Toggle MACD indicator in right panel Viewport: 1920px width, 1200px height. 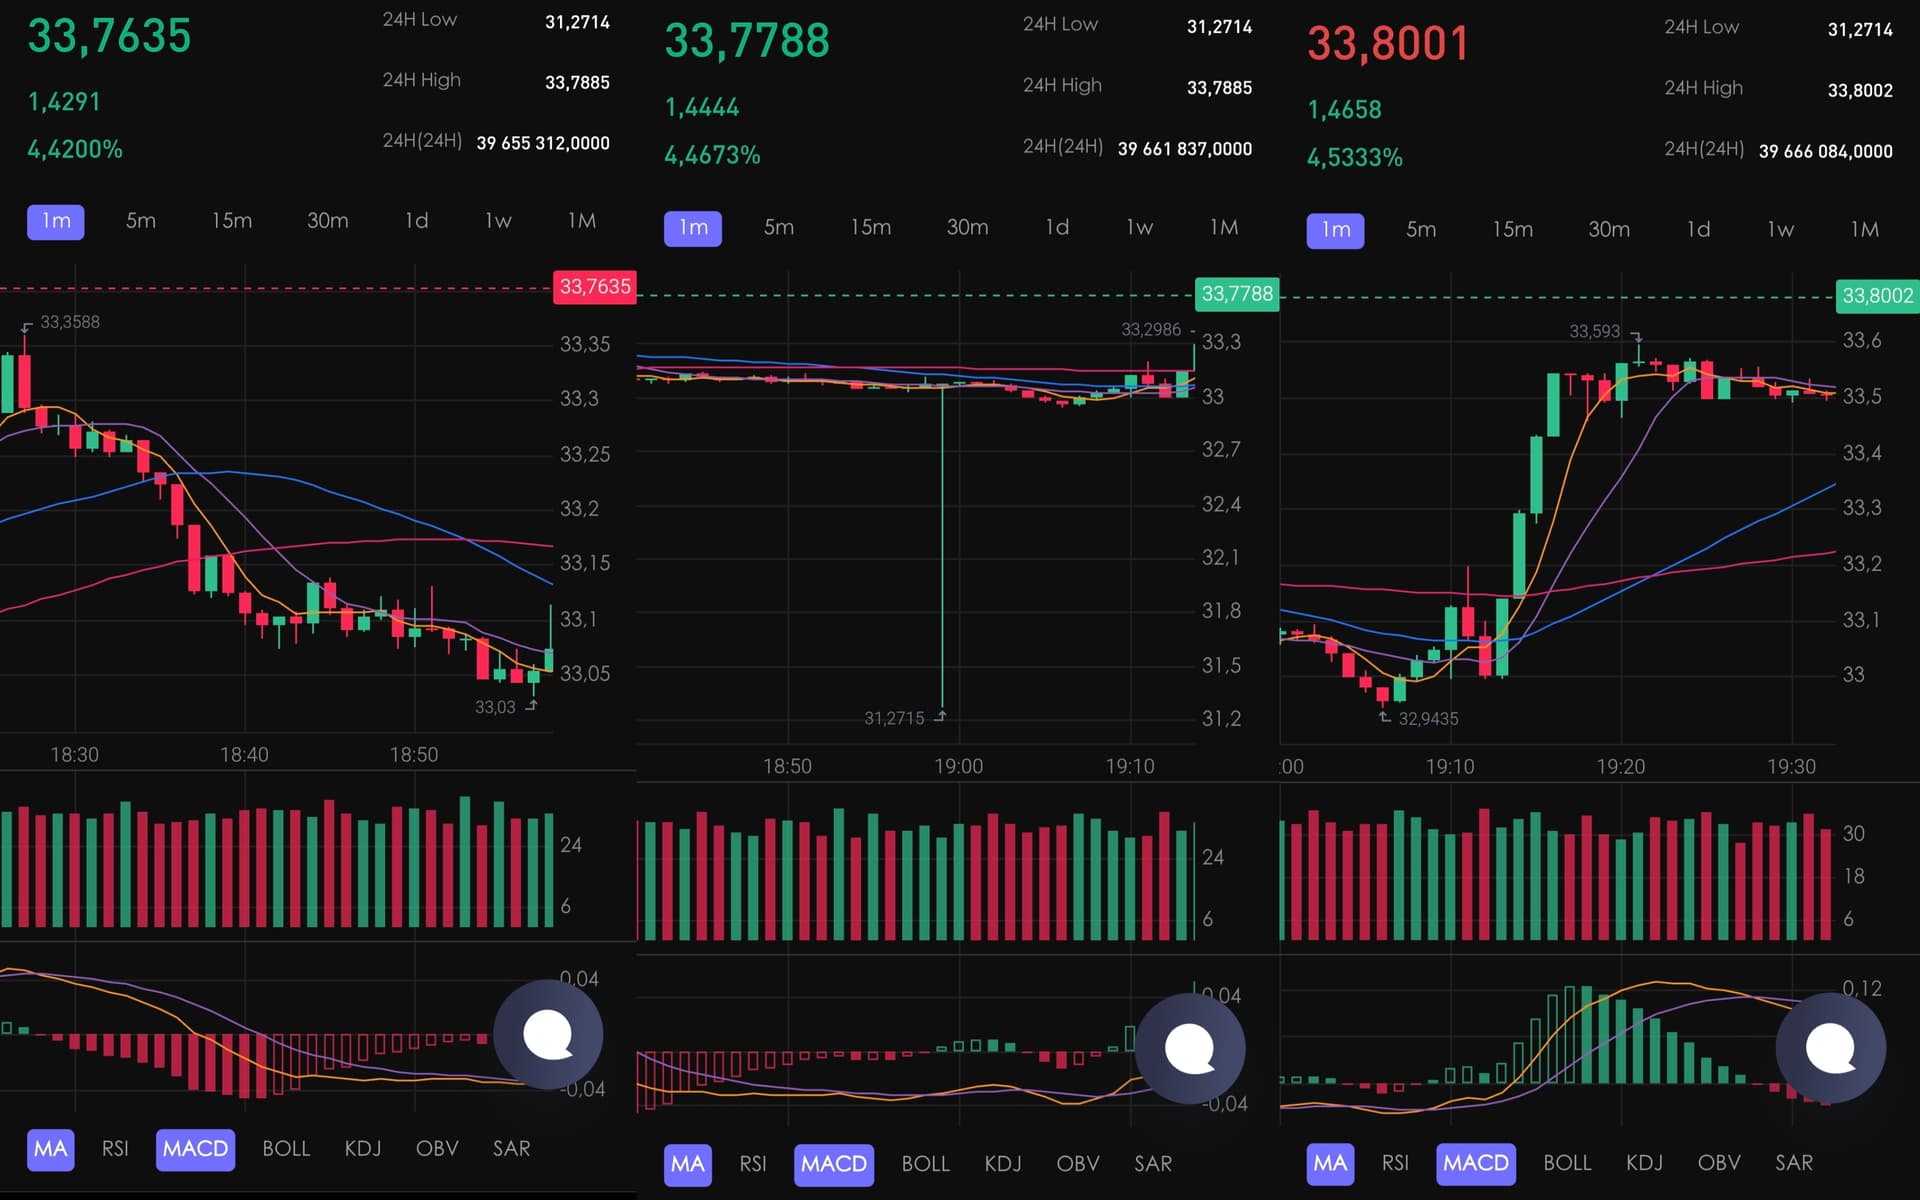click(x=1475, y=1163)
